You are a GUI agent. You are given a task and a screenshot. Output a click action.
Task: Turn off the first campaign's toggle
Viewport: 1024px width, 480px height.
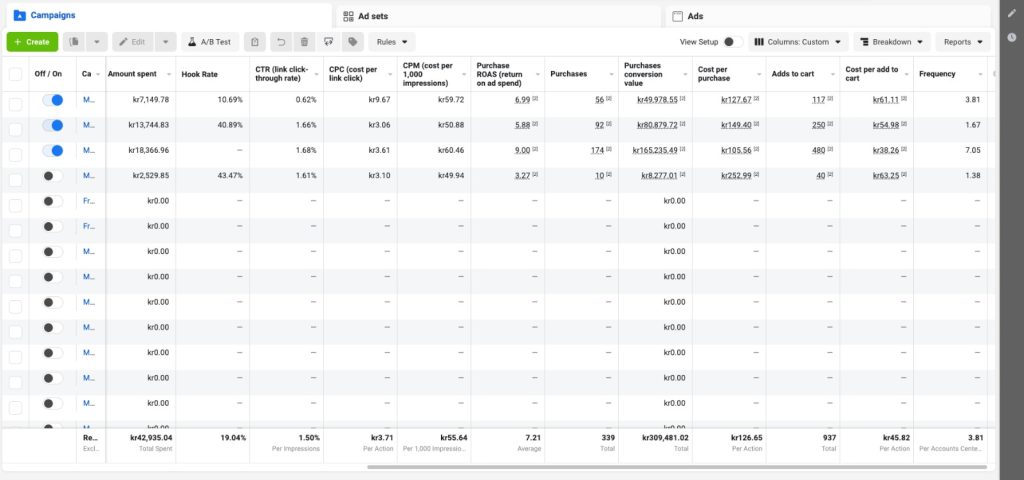[x=53, y=100]
